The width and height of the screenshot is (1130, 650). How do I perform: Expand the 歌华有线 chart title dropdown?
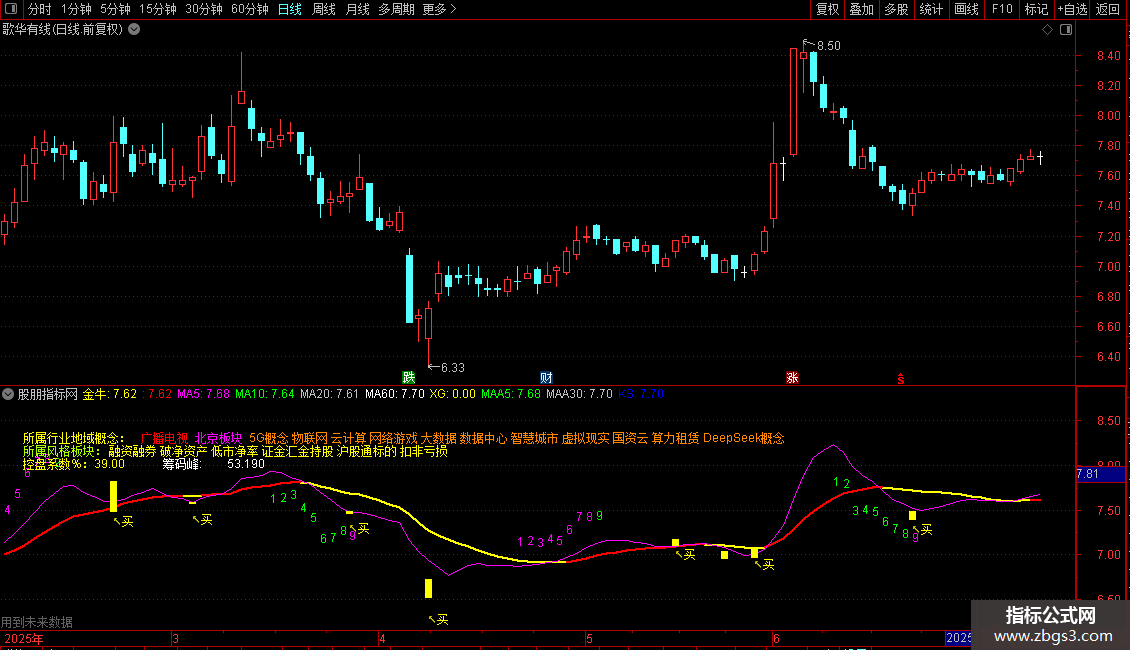[x=134, y=30]
